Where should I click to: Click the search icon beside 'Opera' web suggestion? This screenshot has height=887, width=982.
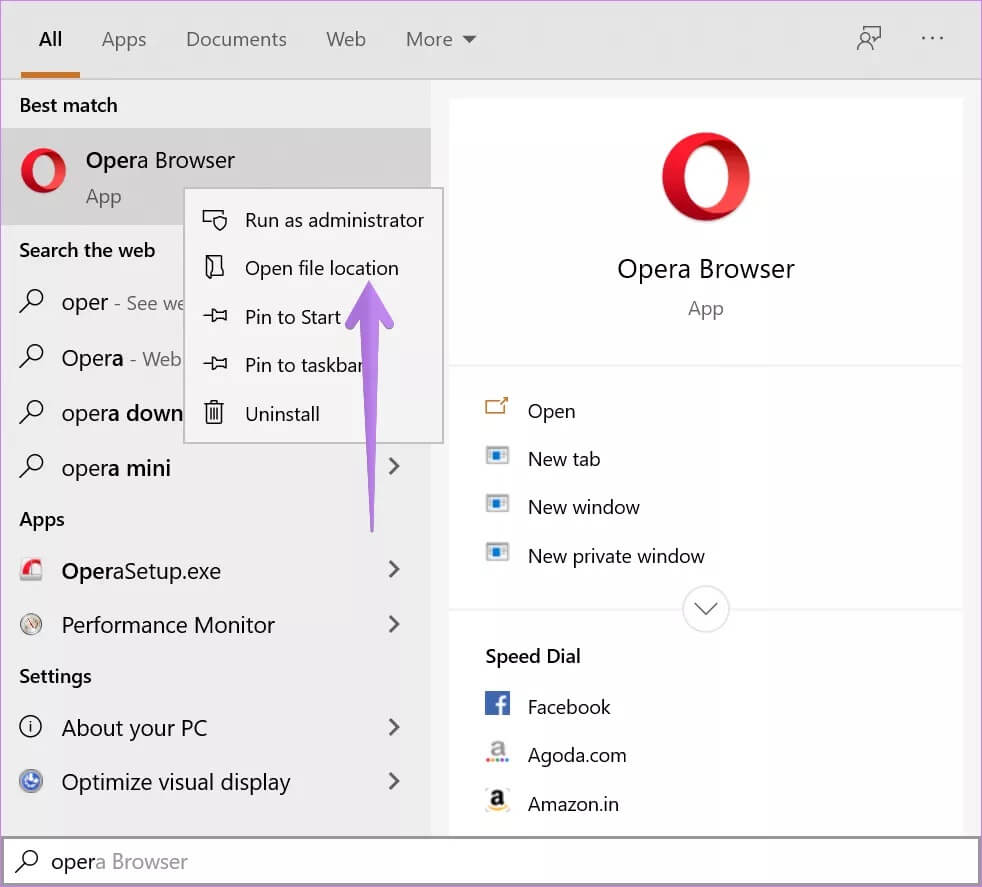(x=31, y=356)
